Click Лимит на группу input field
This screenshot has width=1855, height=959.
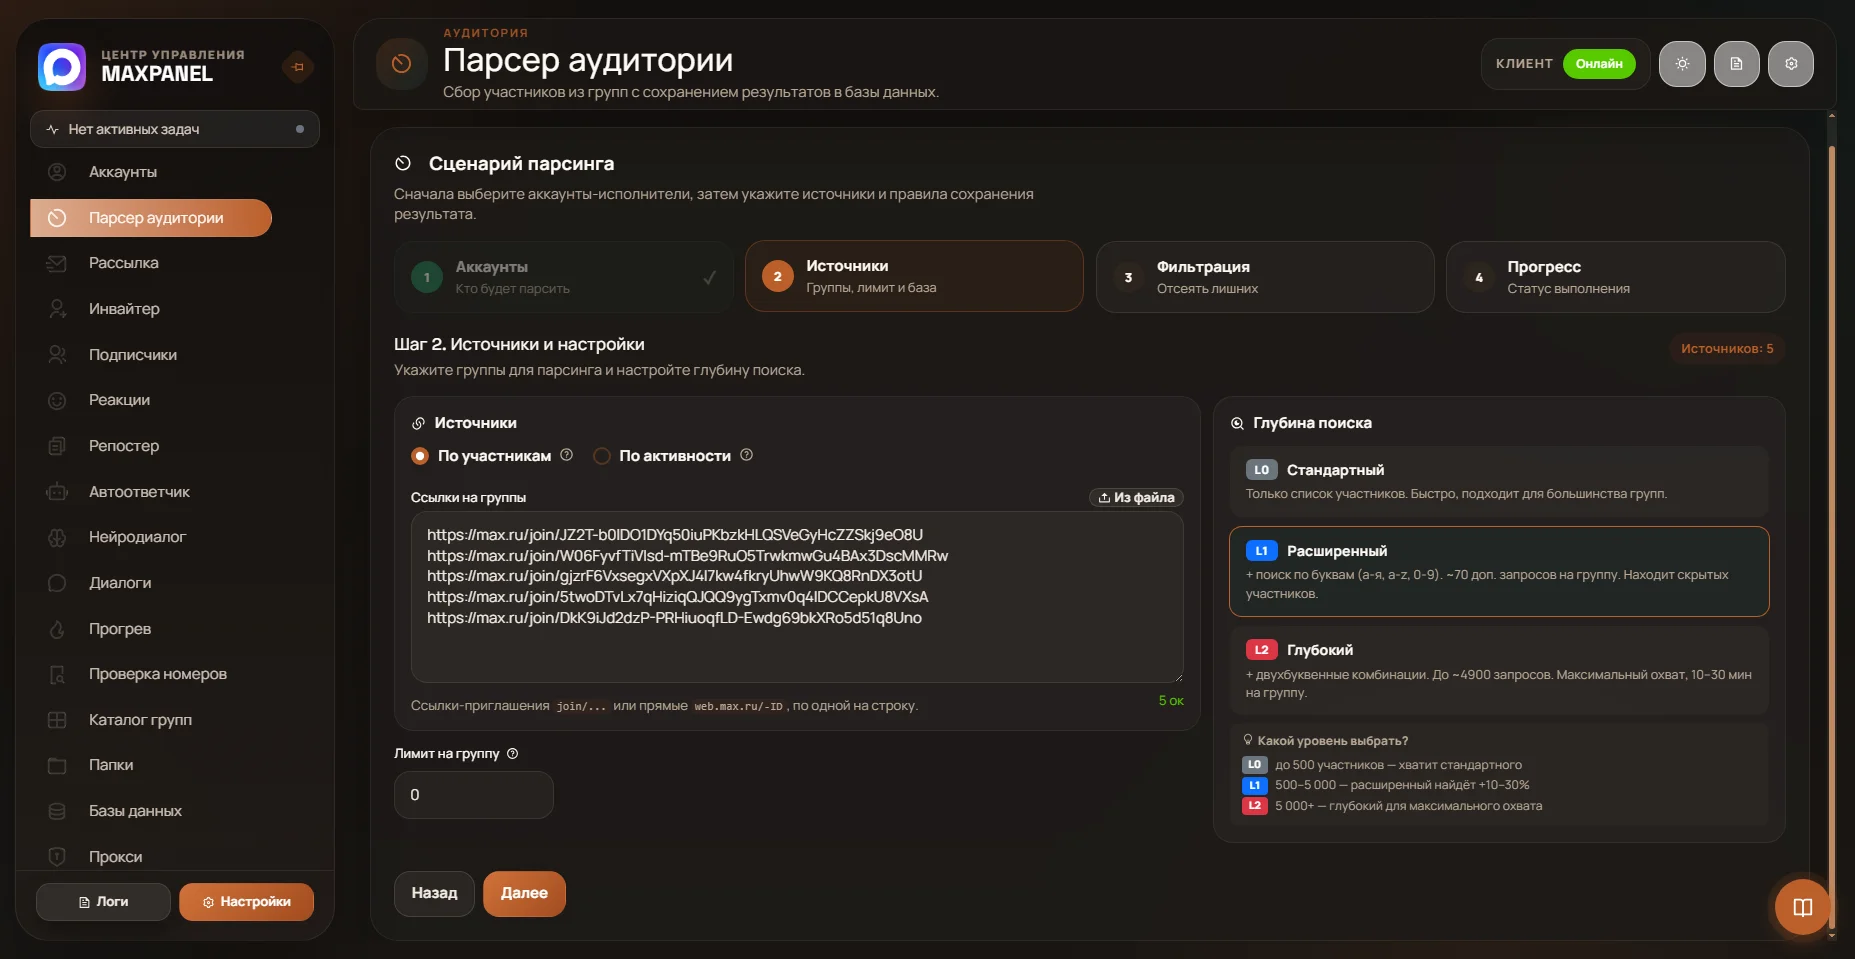coord(474,795)
